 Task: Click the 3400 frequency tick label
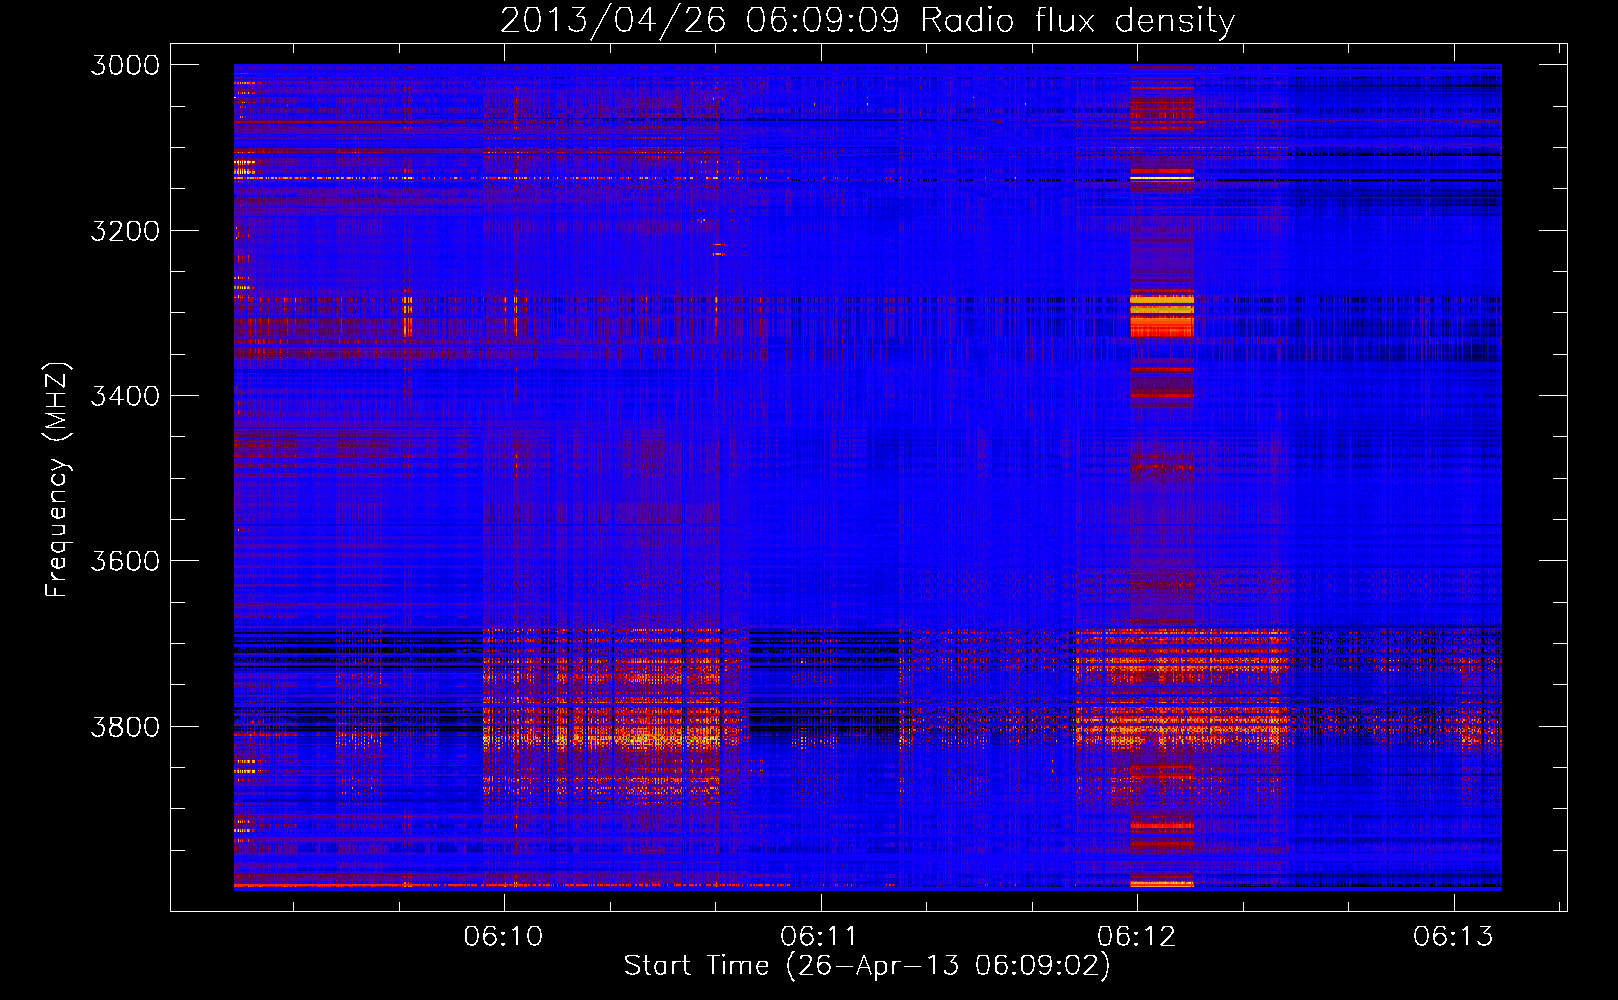point(125,396)
